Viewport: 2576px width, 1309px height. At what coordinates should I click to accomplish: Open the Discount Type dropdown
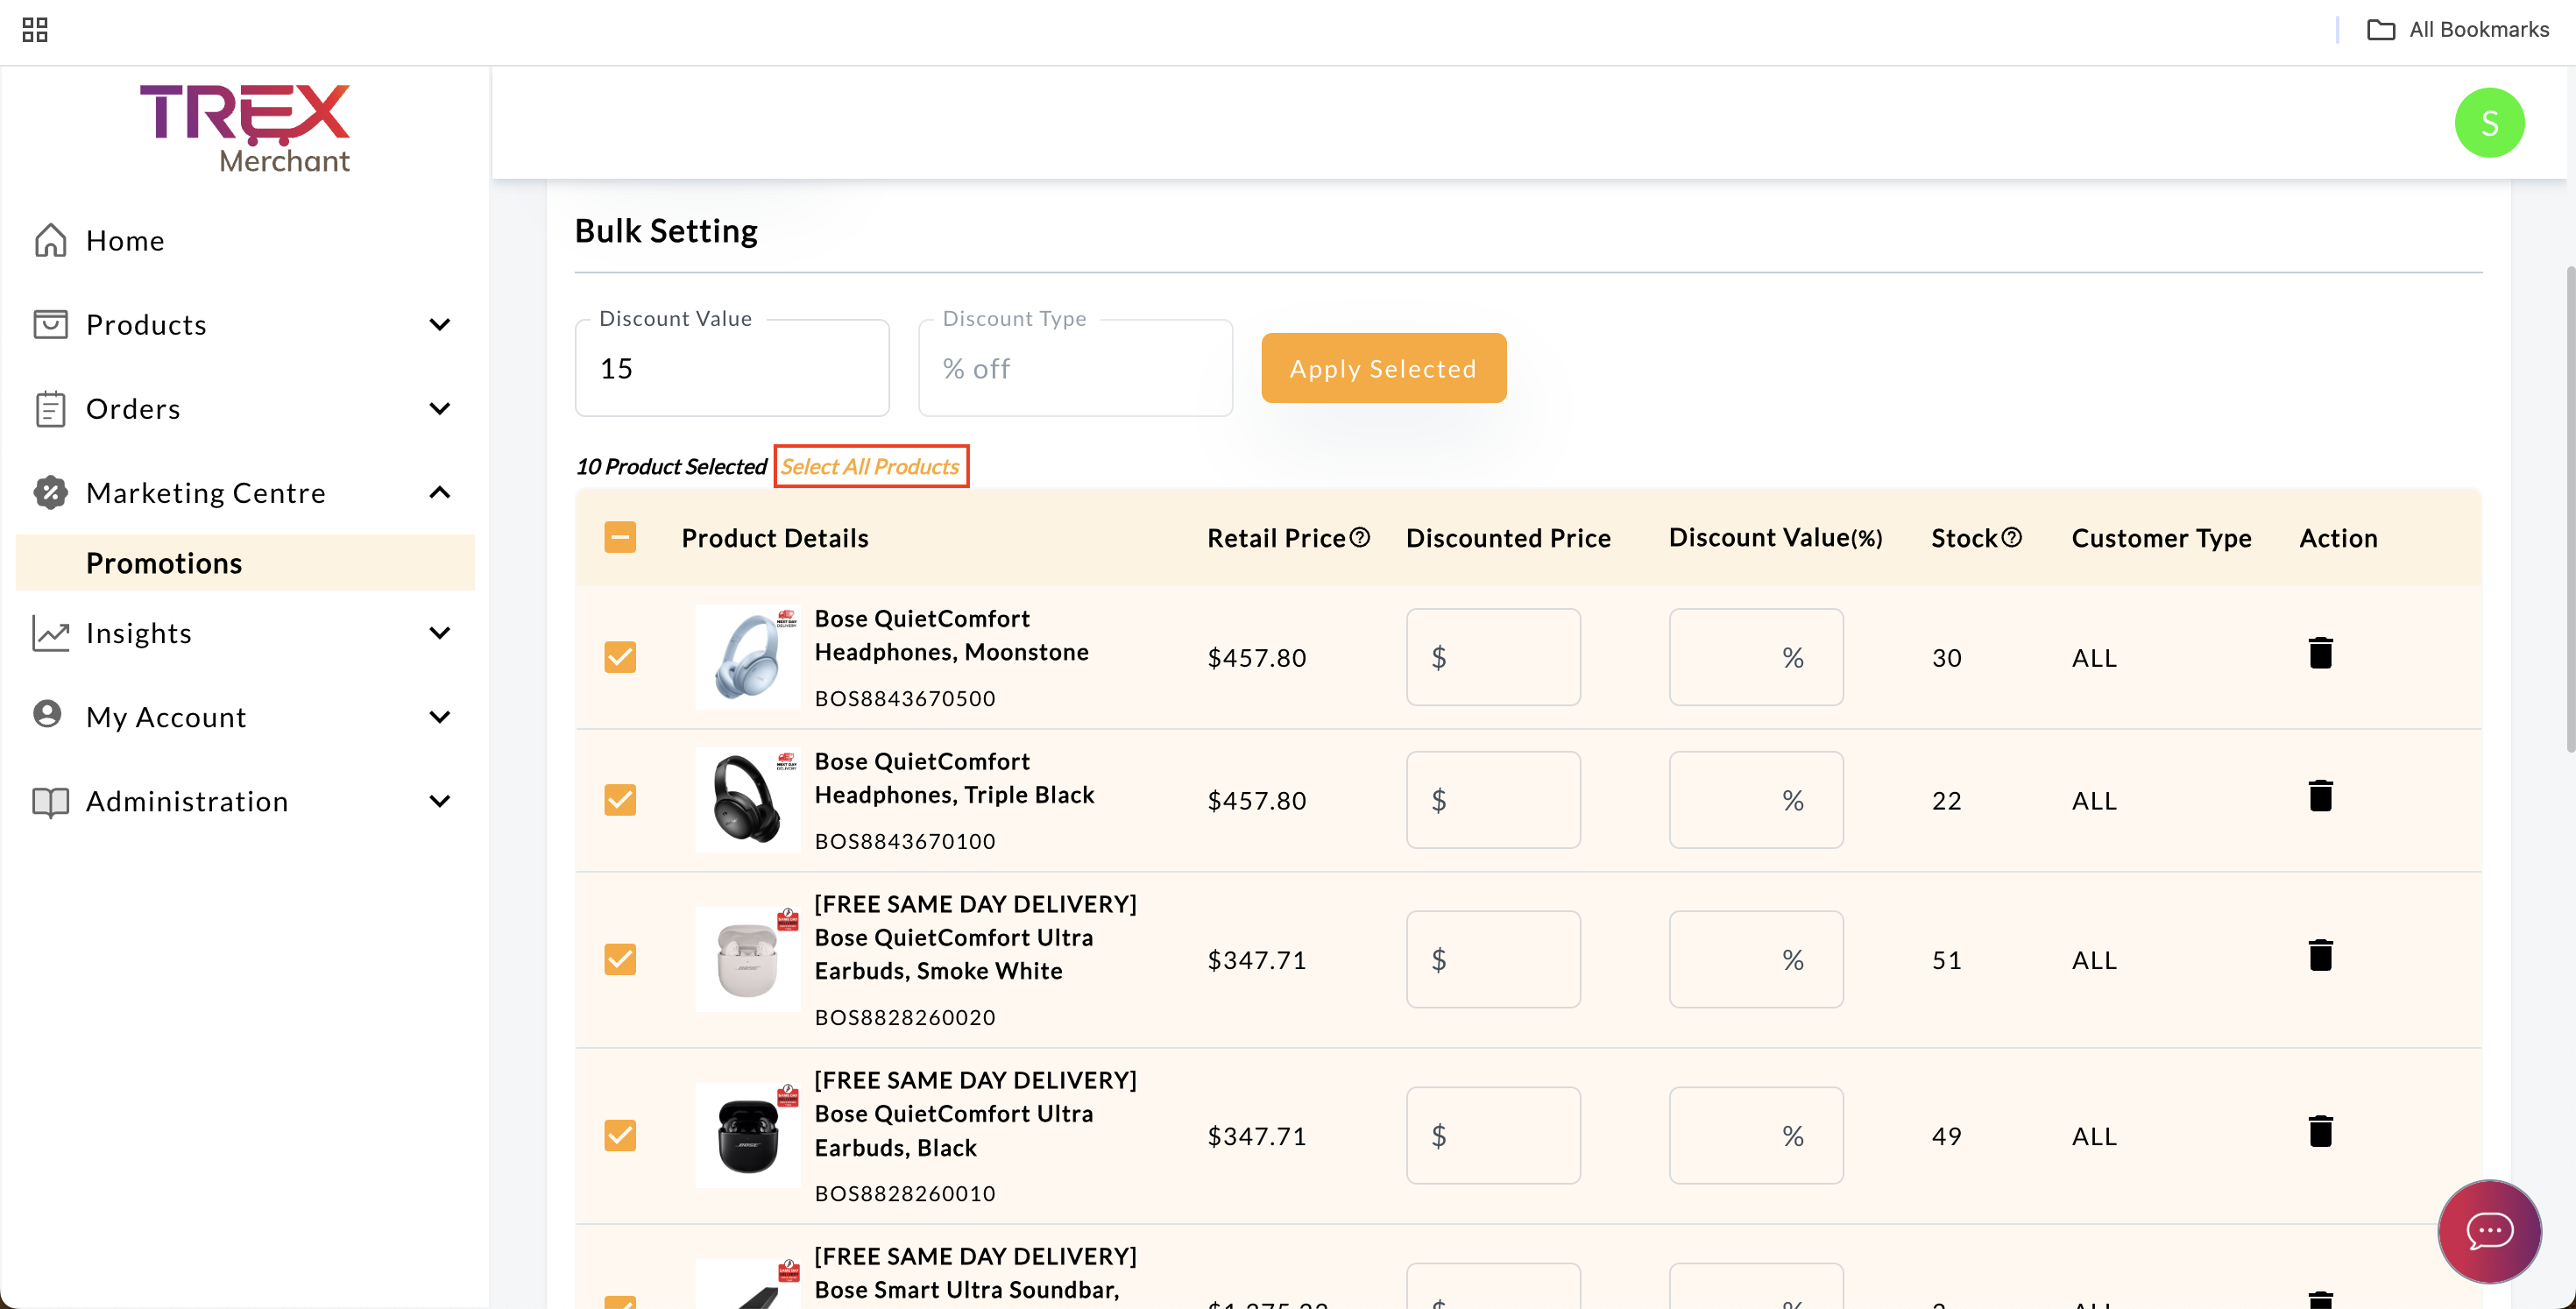point(1075,368)
